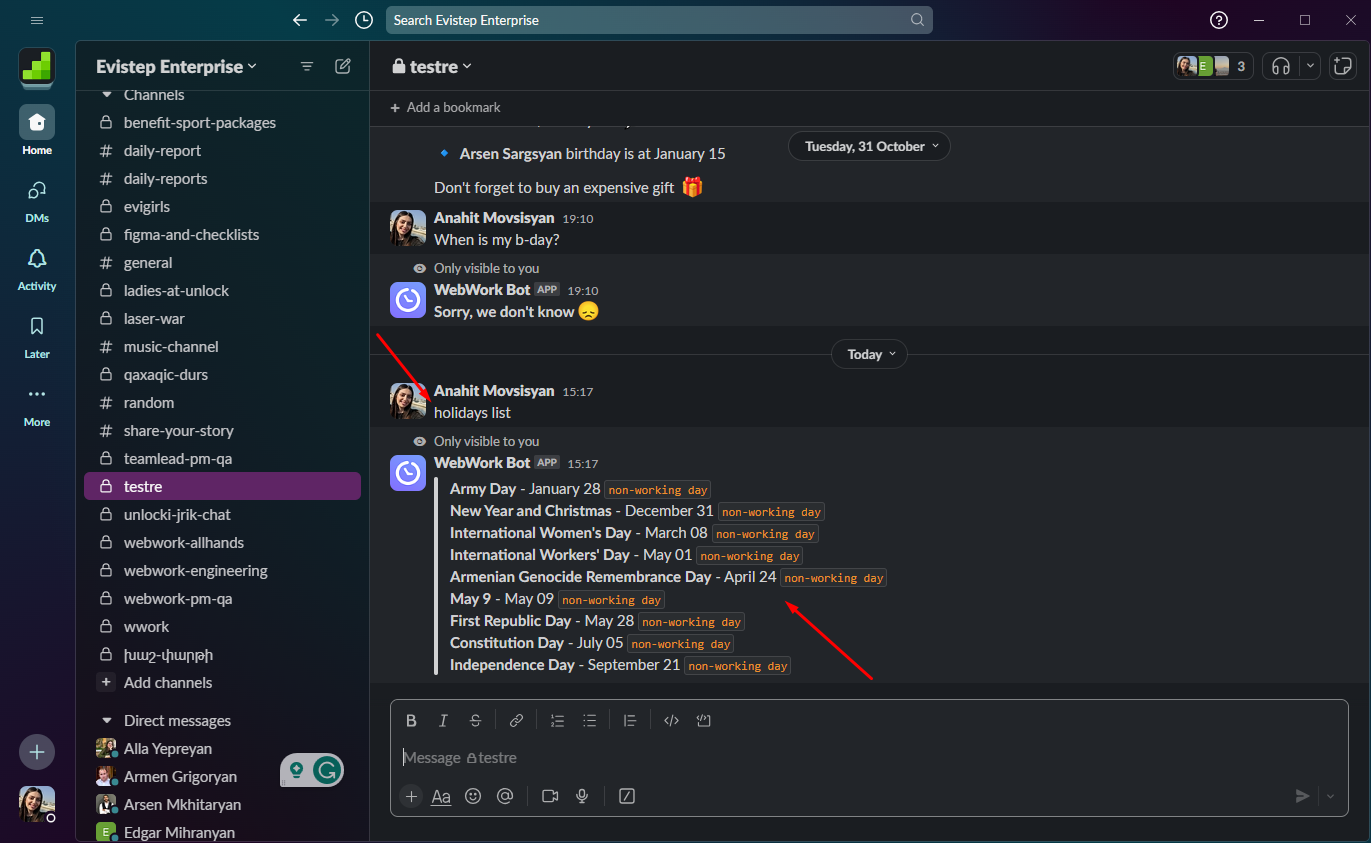Record an audio clip with microphone
Screen dimensions: 1371x843
tap(582, 796)
